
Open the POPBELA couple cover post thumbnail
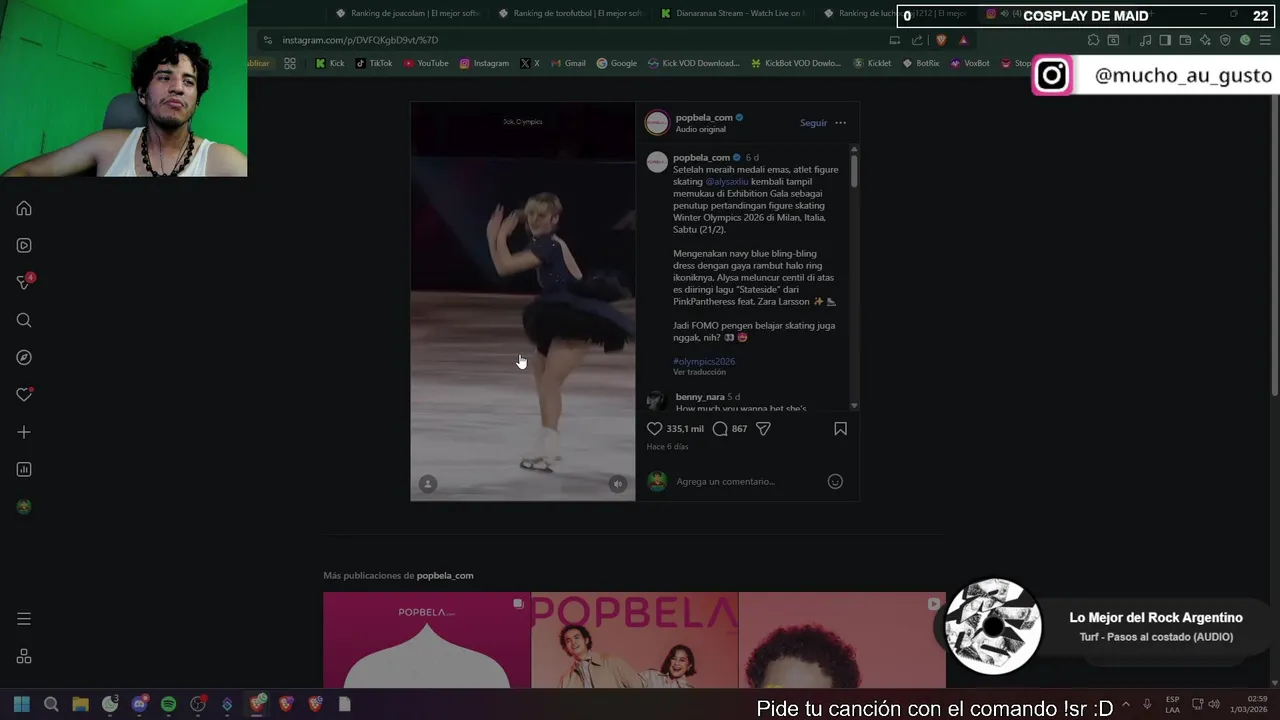click(634, 640)
